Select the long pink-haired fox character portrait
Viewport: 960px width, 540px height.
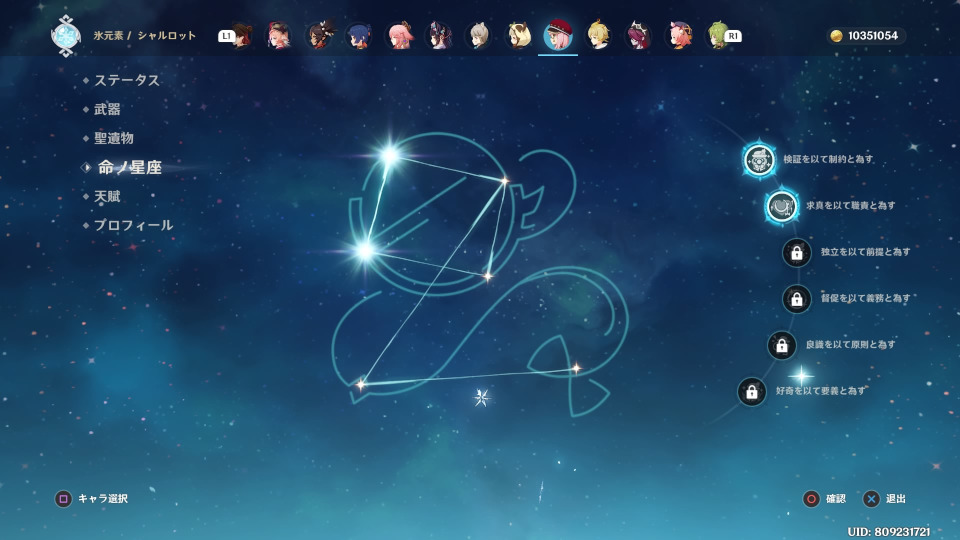(399, 36)
